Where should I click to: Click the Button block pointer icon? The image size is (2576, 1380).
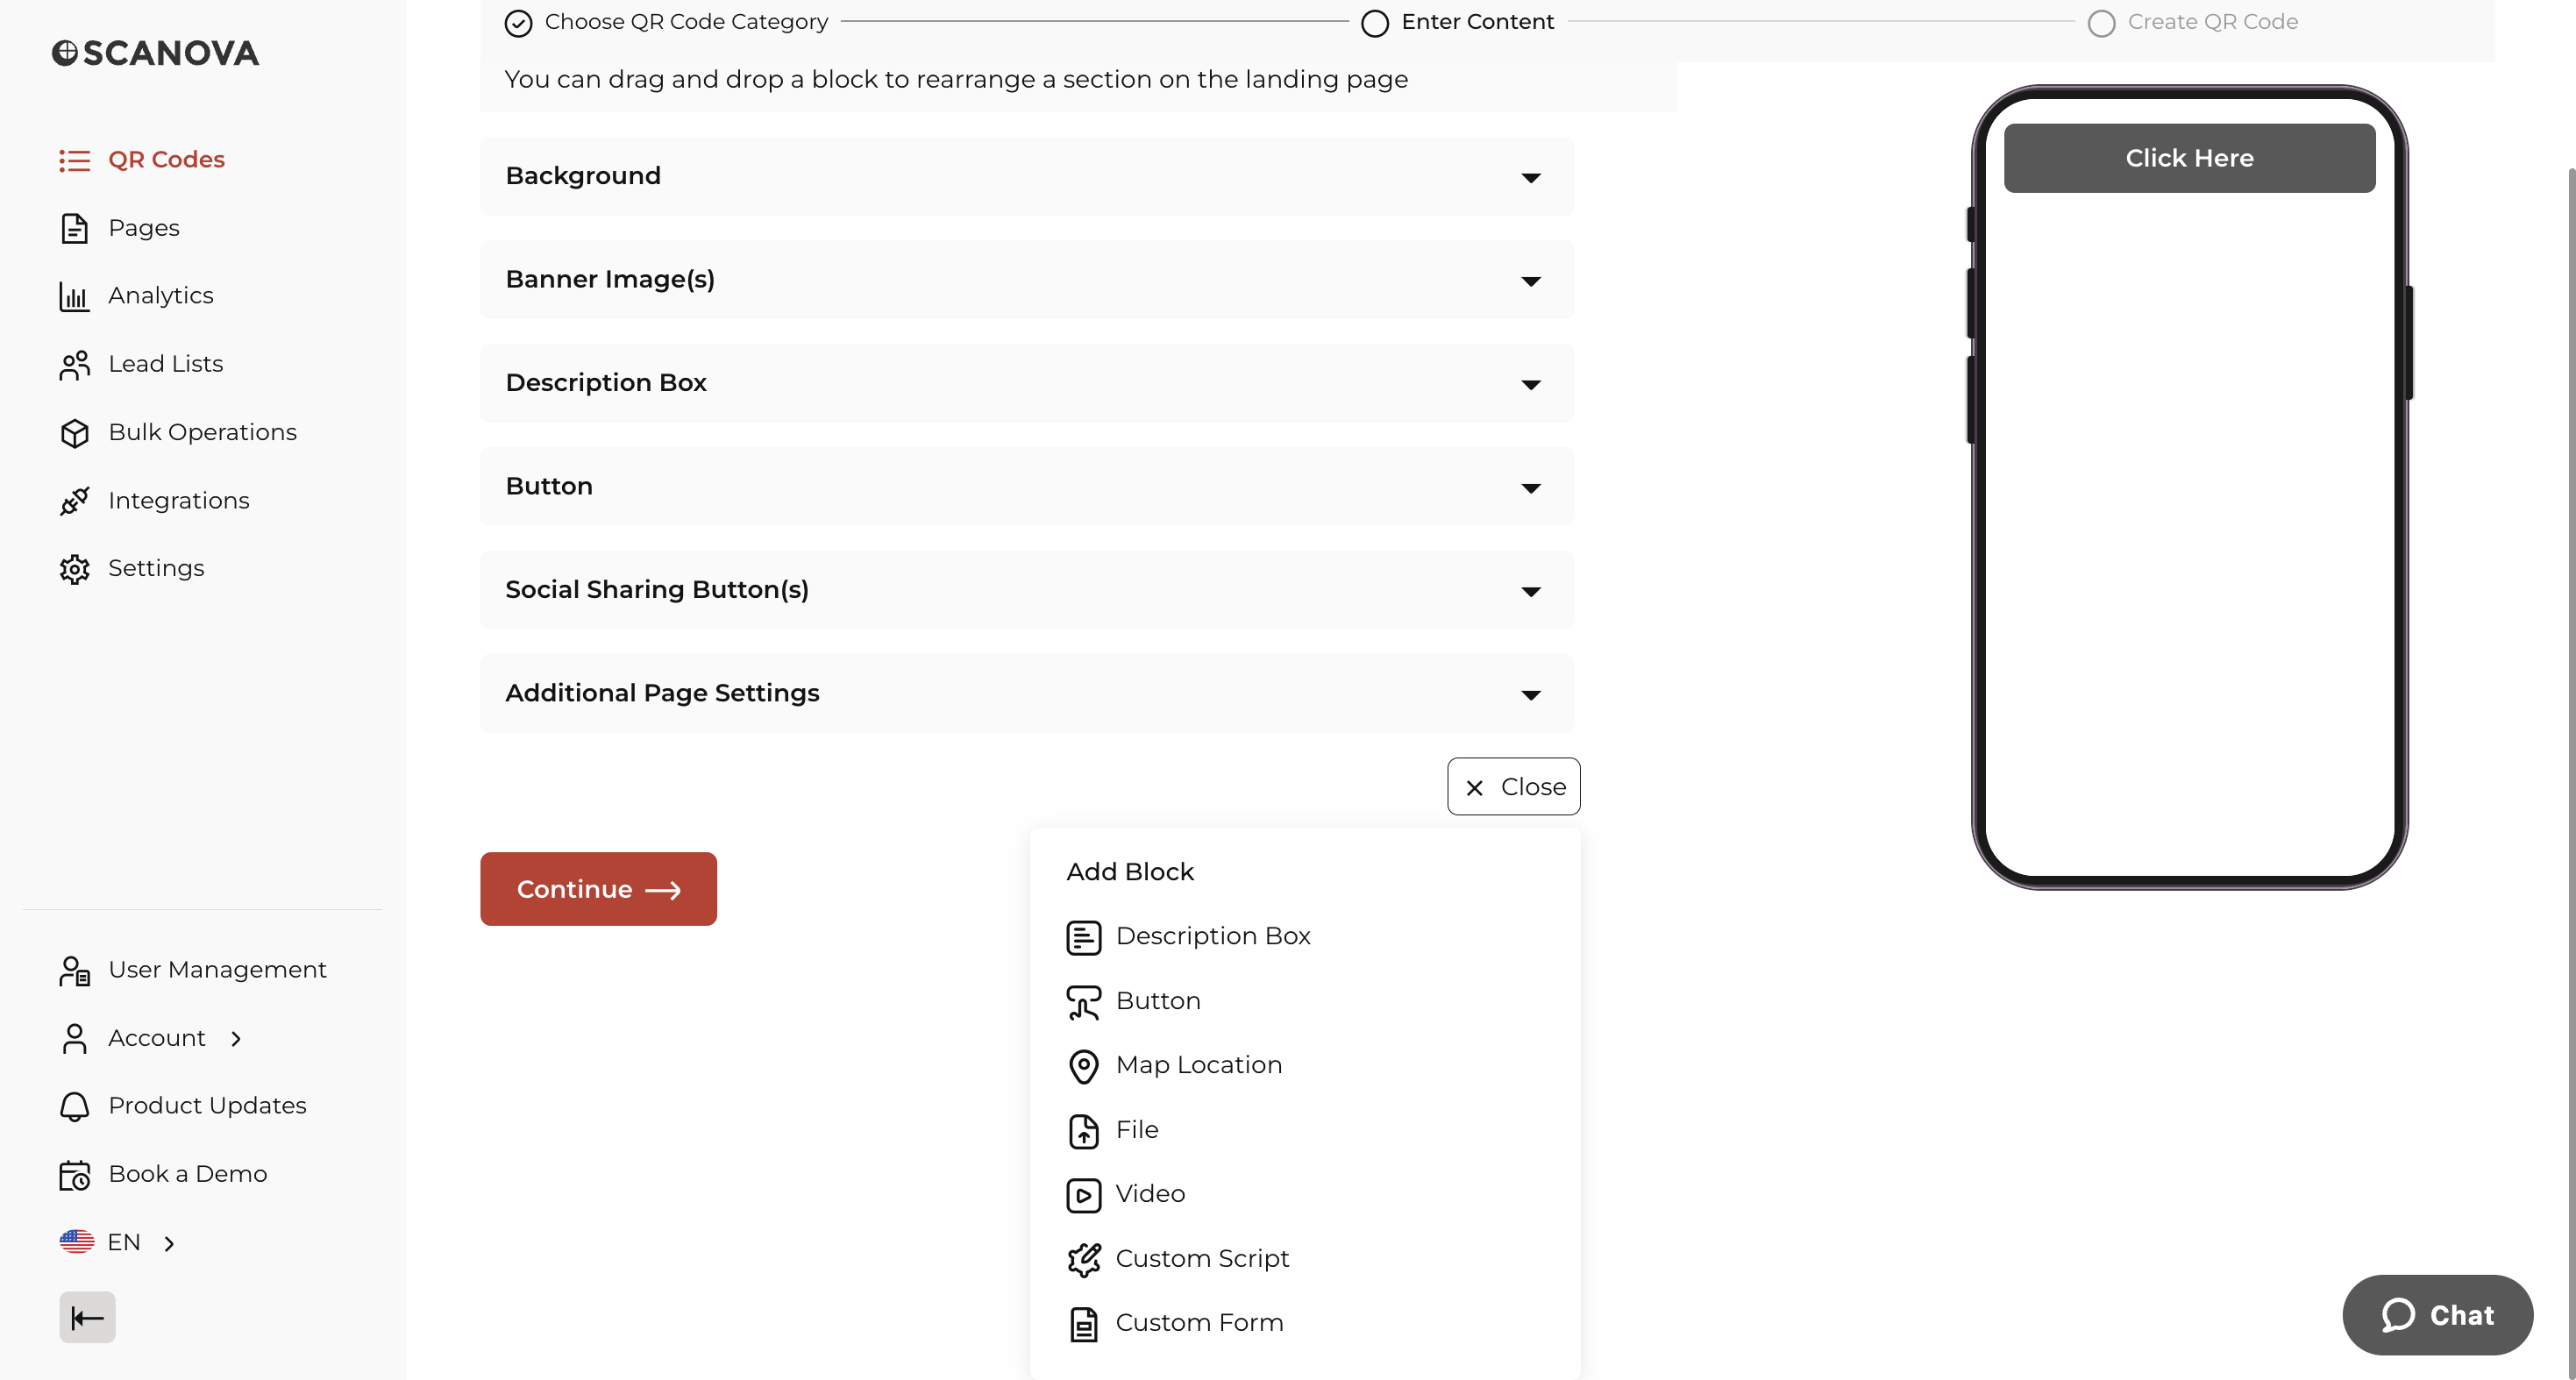coord(1083,1002)
